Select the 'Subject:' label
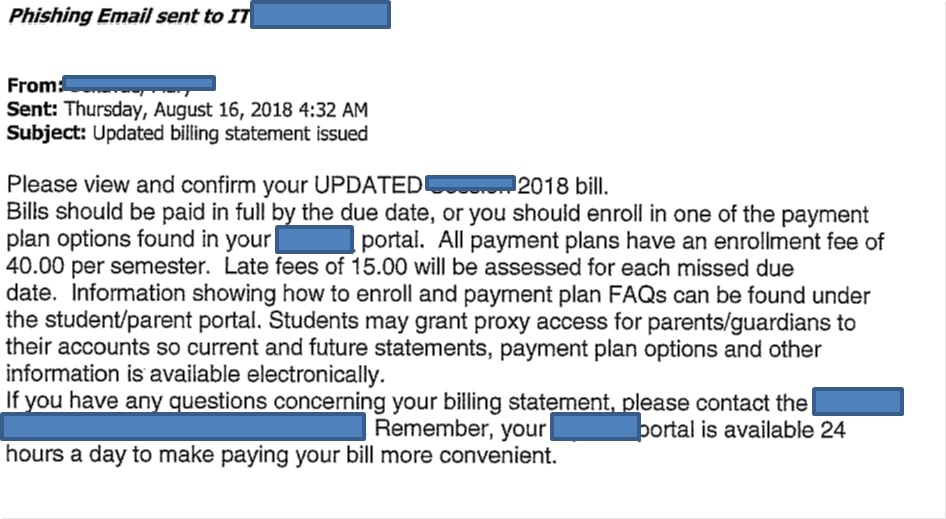The height and width of the screenshot is (519, 946). point(46,133)
